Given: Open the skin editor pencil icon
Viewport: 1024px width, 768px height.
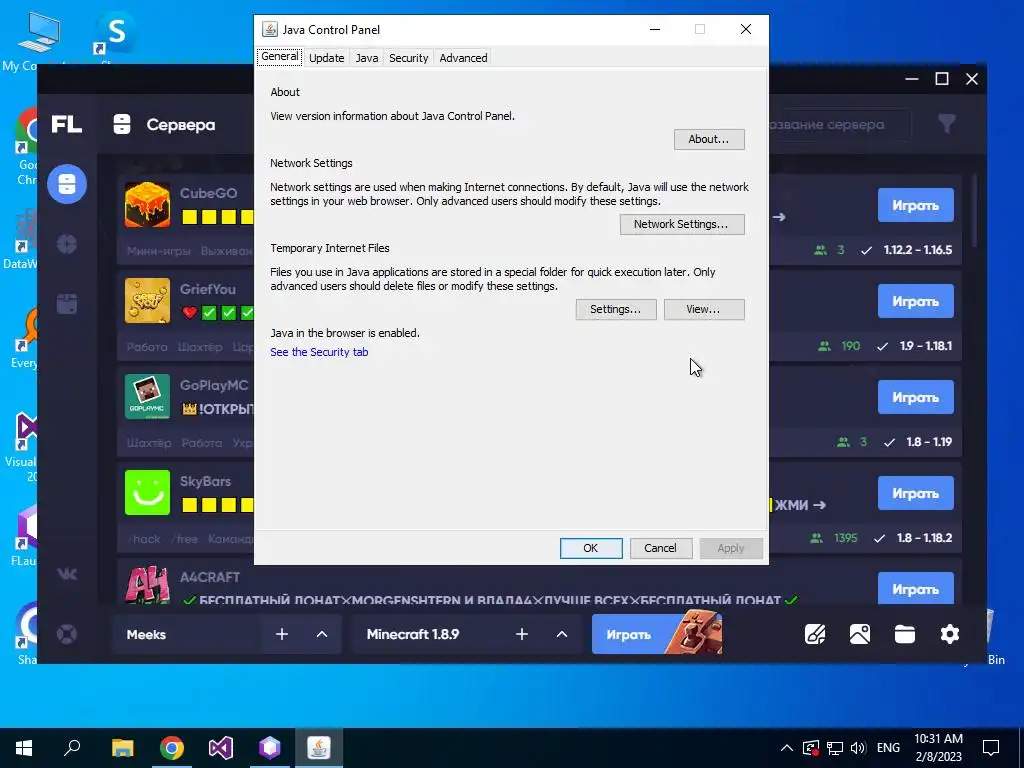Looking at the screenshot, I should click(x=815, y=634).
